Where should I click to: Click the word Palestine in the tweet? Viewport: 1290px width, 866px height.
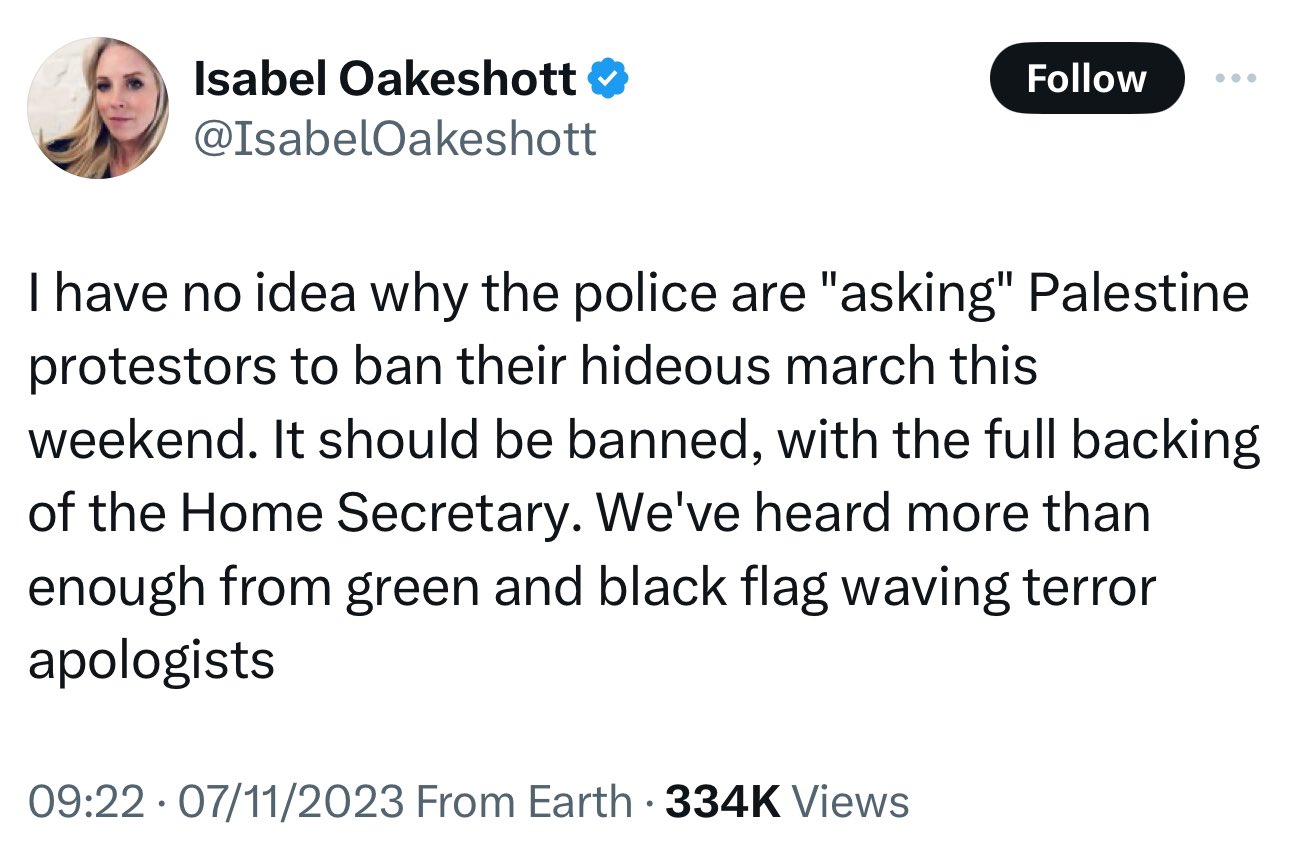1139,293
